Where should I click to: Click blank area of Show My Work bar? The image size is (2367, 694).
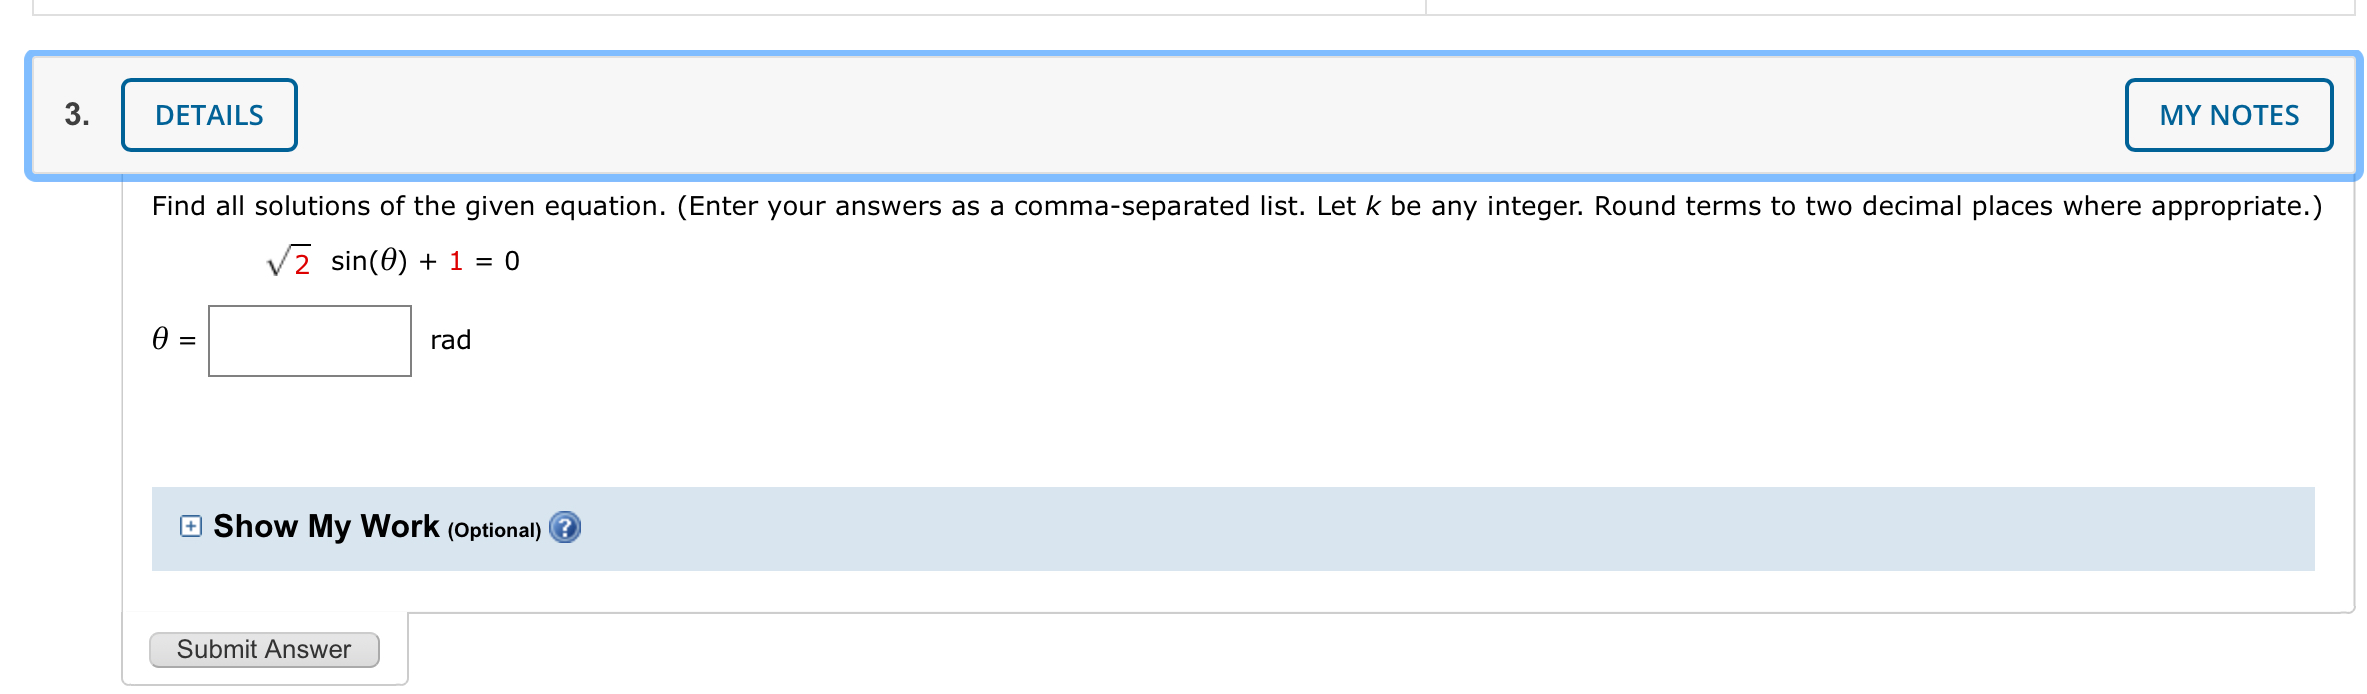(x=1400, y=529)
